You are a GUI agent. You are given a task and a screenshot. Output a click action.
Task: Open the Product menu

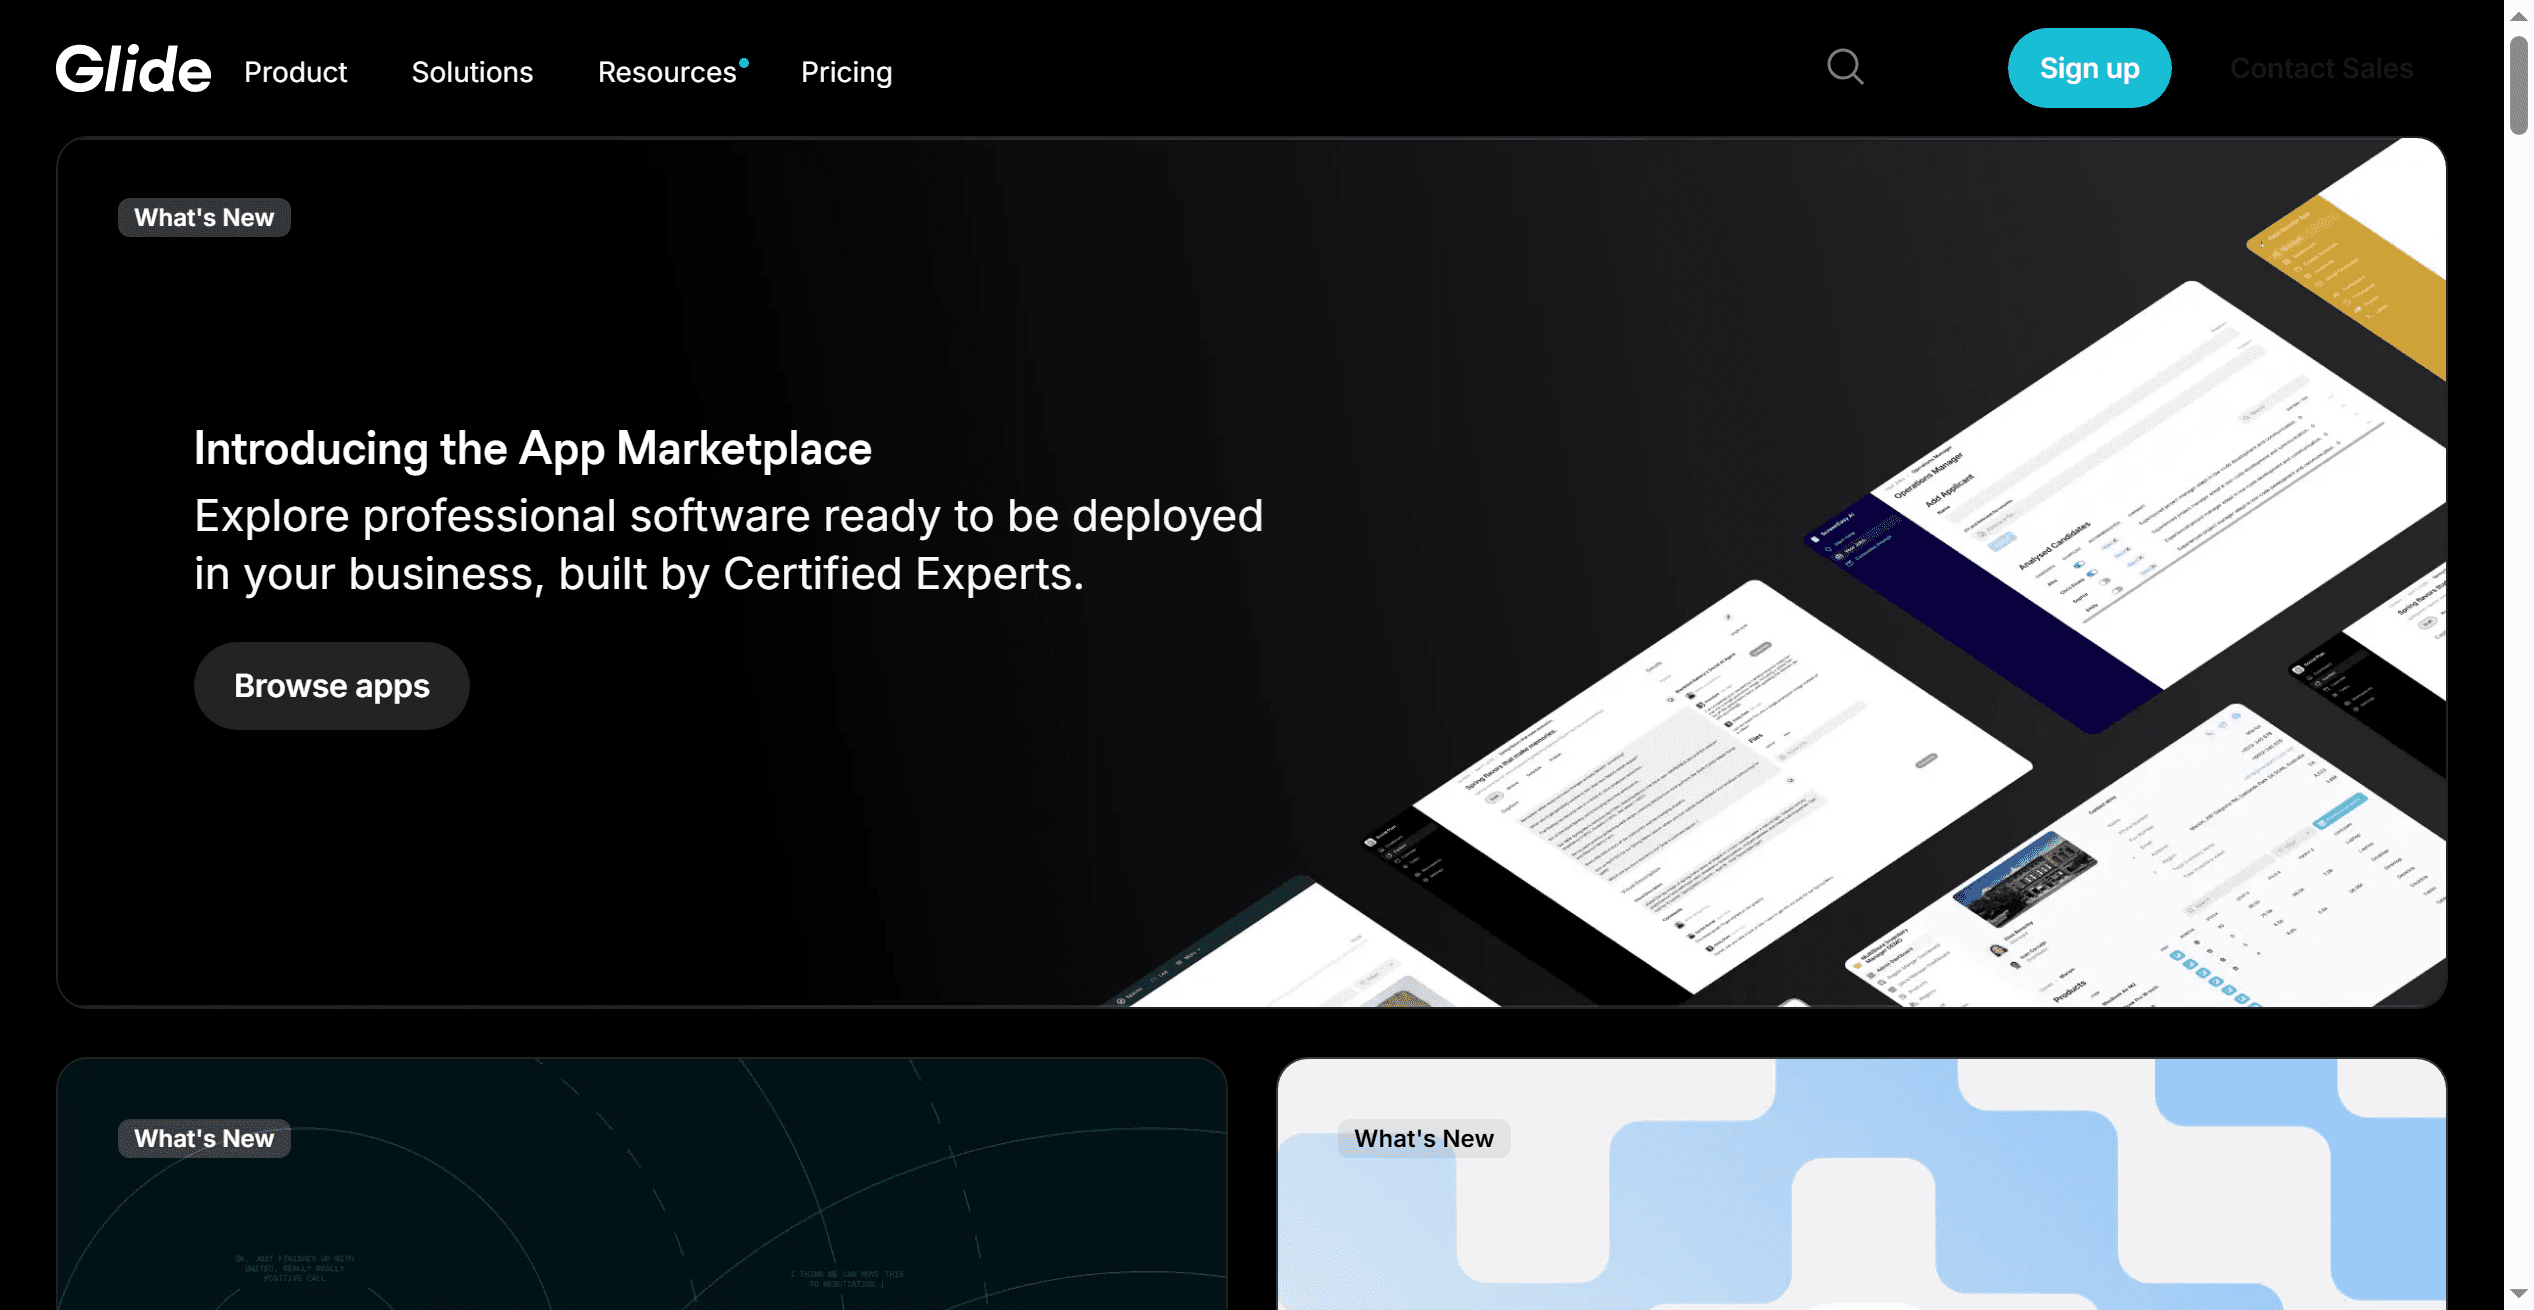(x=295, y=72)
